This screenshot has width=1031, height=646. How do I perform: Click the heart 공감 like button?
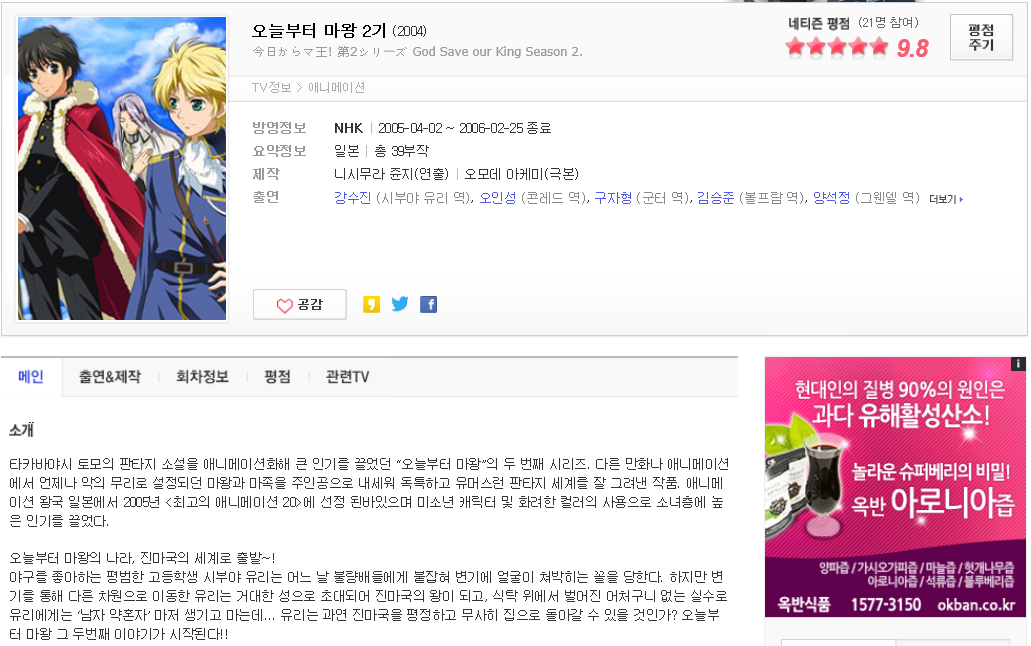300,305
